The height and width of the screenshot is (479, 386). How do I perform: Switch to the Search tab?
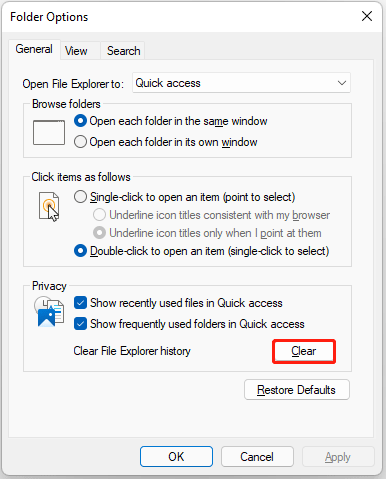pos(123,51)
